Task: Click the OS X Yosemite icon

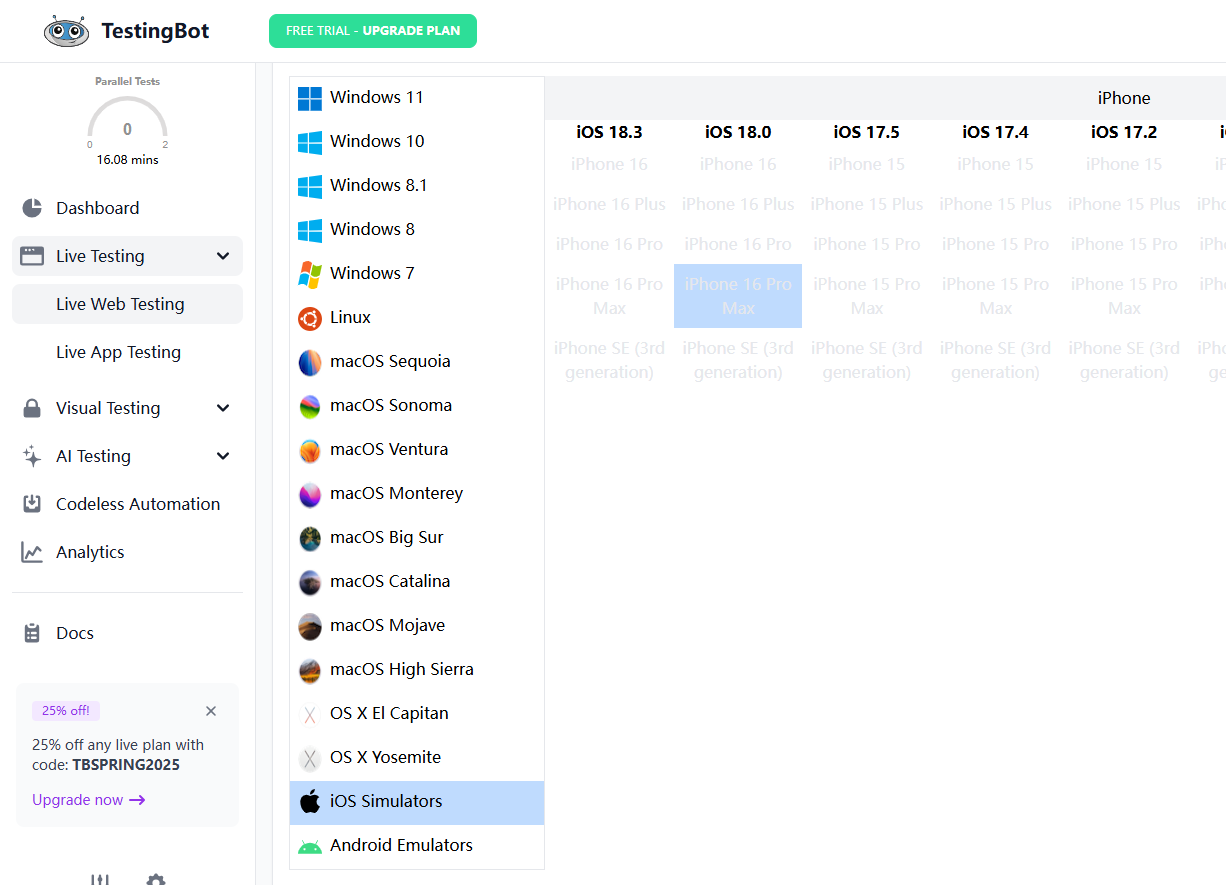Action: click(310, 758)
